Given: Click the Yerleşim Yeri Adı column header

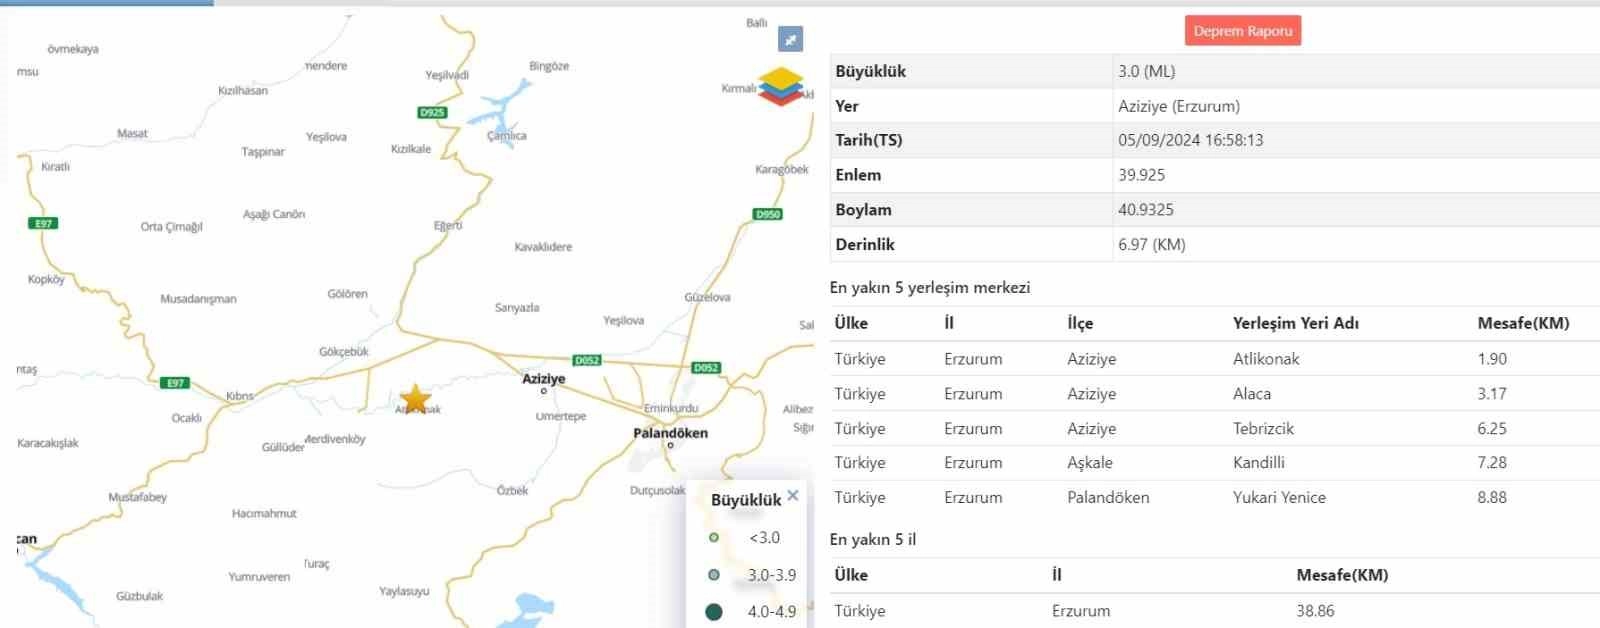Looking at the screenshot, I should [x=1295, y=323].
